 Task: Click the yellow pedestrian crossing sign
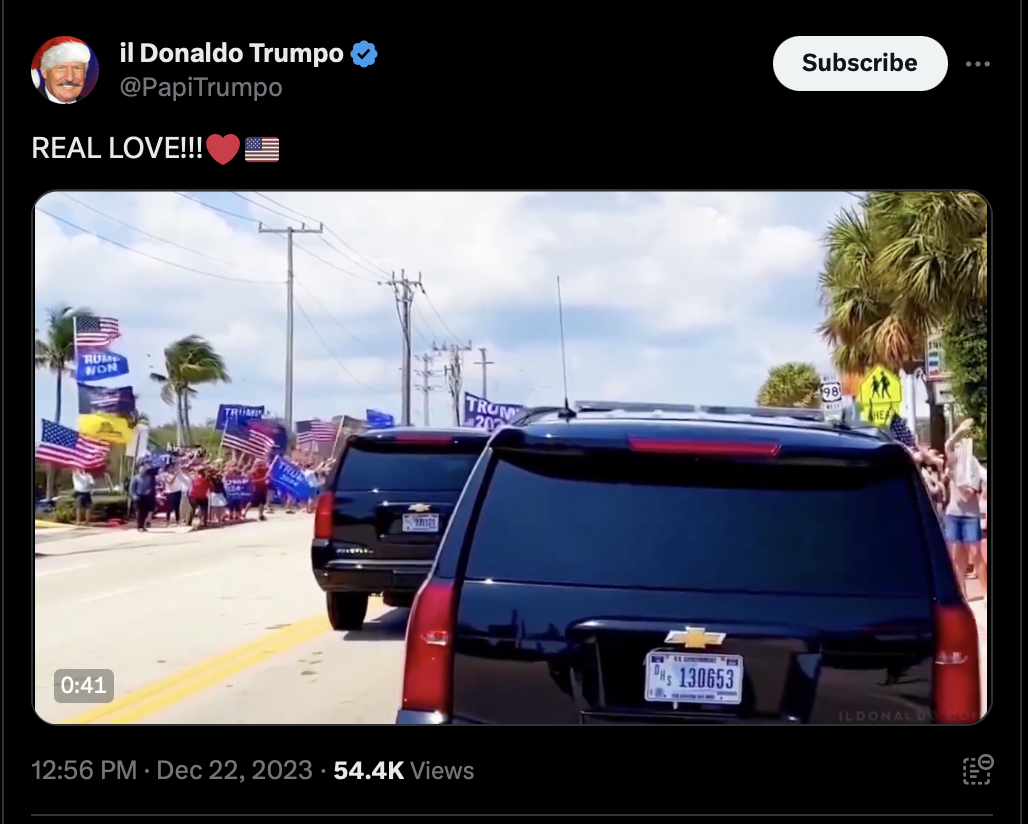[x=880, y=393]
